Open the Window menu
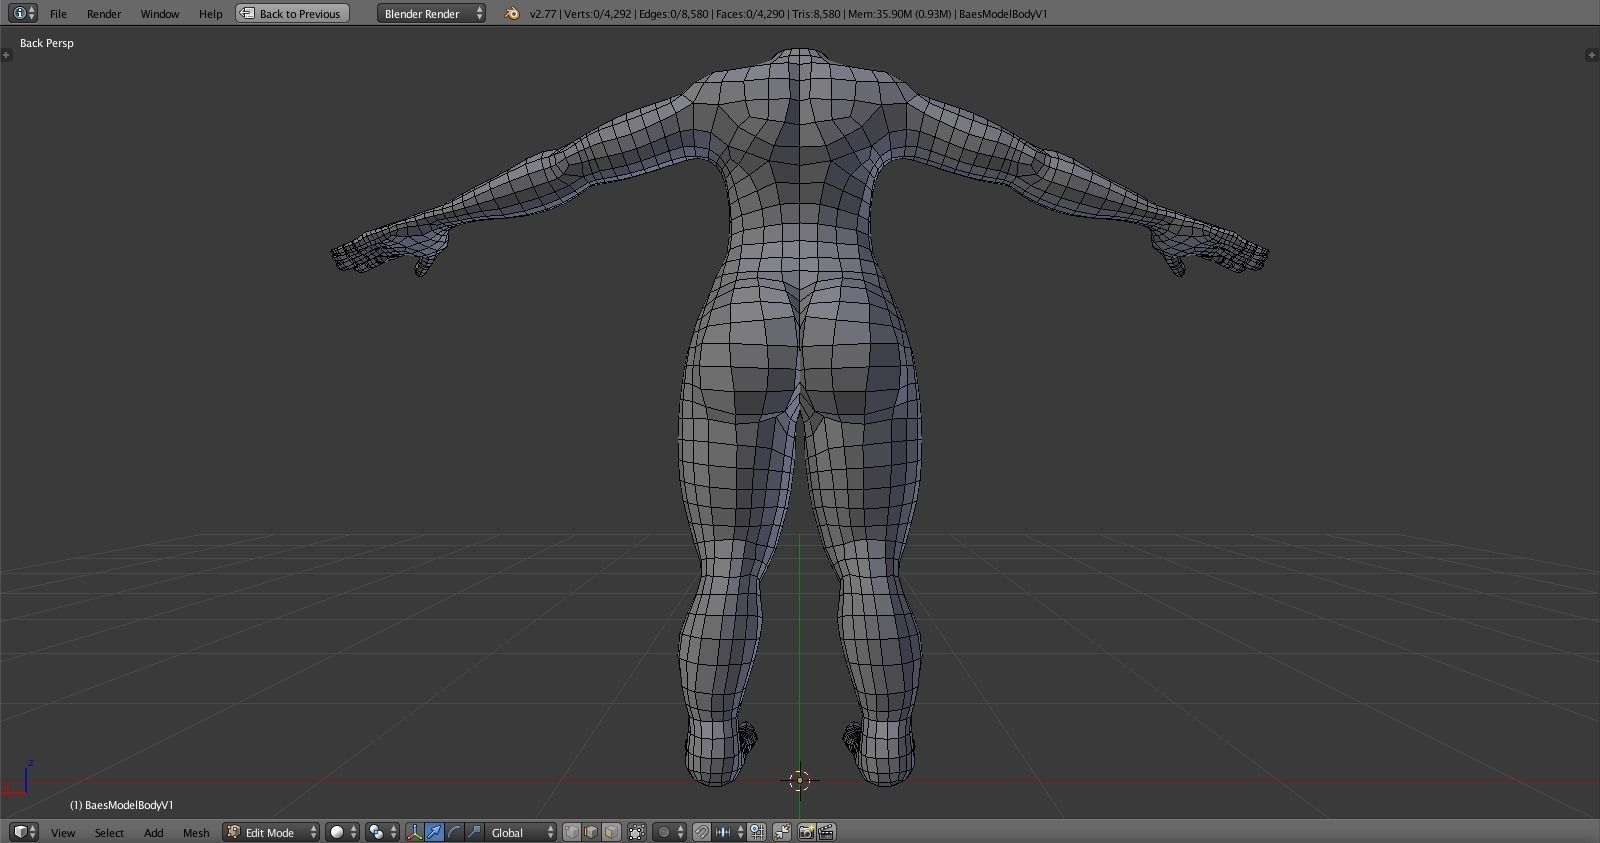The width and height of the screenshot is (1600, 843). (x=160, y=14)
